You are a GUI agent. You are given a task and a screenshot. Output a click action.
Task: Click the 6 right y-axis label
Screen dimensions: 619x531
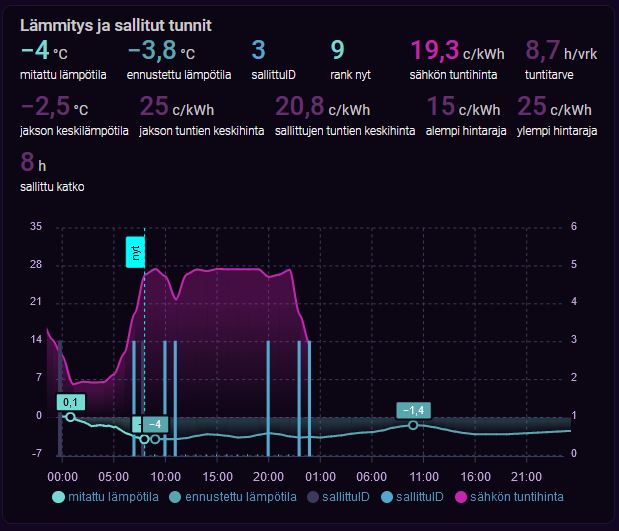pyautogui.click(x=574, y=227)
